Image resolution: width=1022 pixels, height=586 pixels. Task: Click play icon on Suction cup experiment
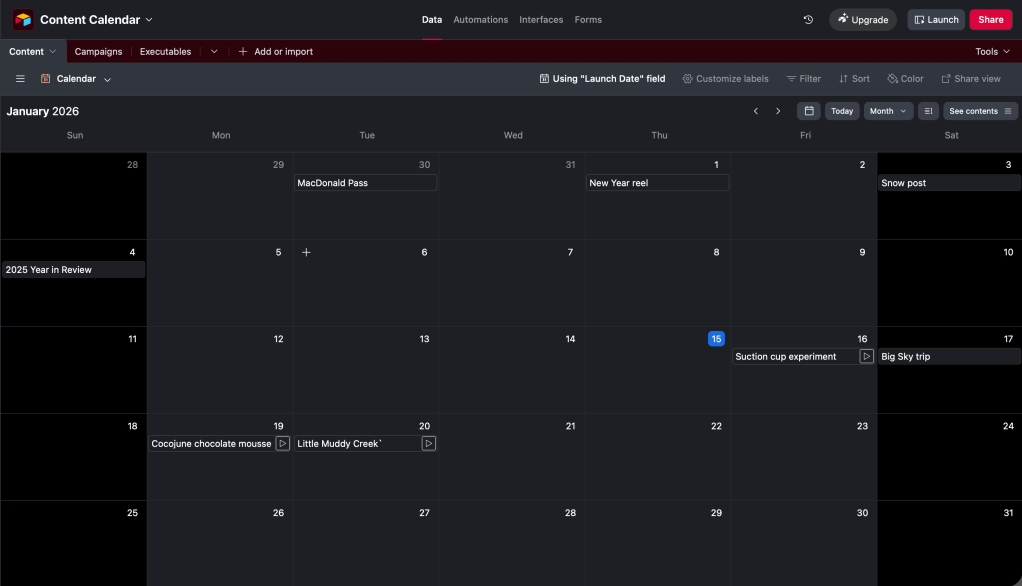(866, 357)
